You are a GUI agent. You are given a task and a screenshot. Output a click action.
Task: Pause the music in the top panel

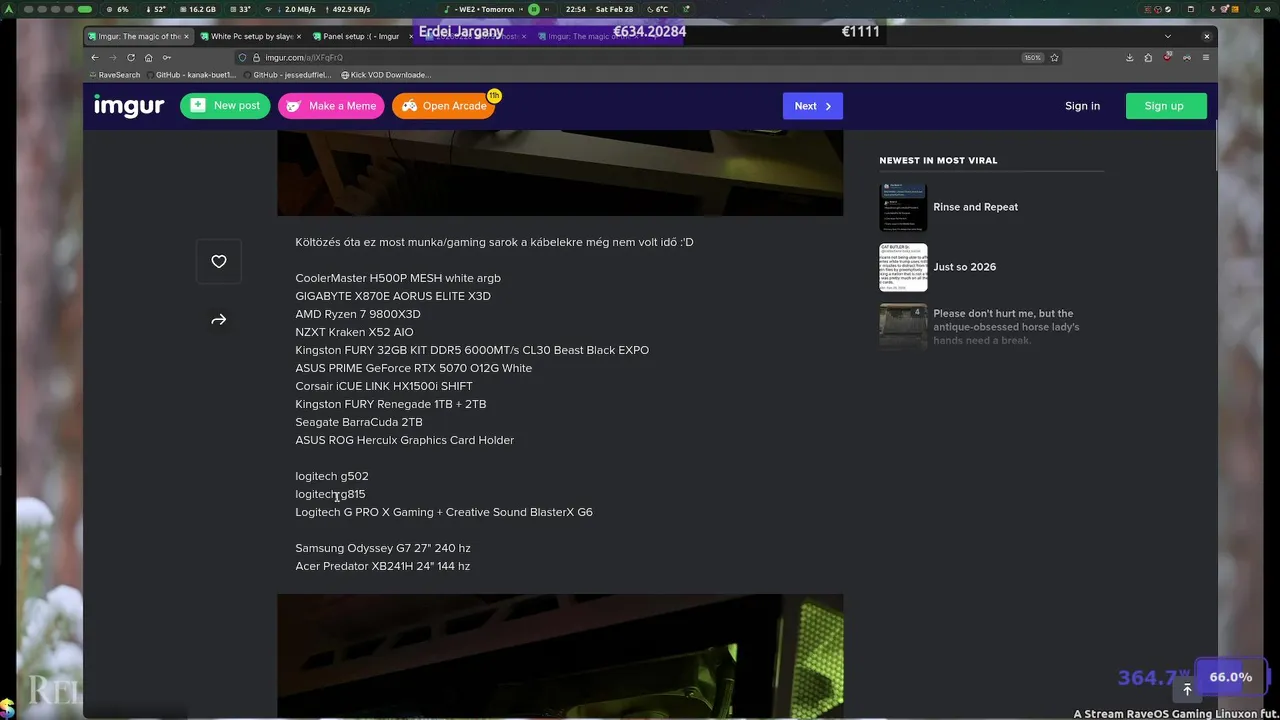(x=534, y=9)
